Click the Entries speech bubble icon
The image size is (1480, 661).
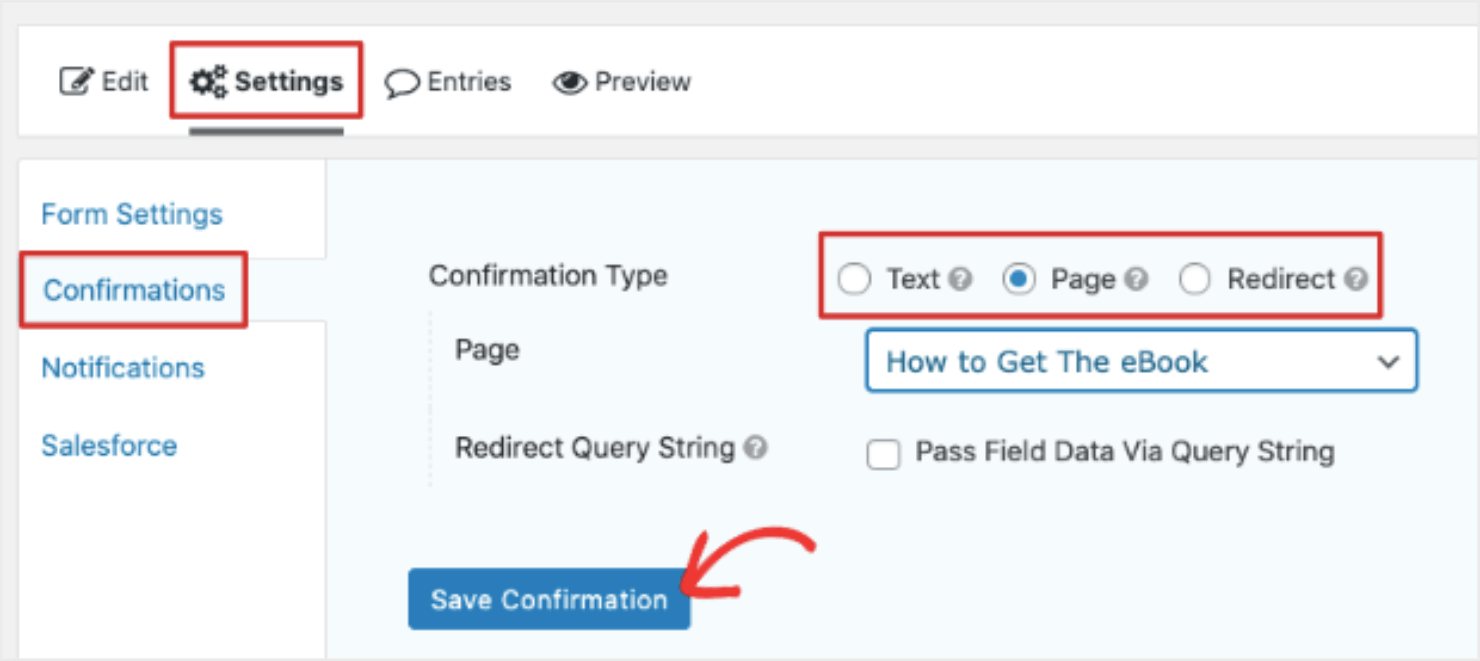pyautogui.click(x=401, y=82)
